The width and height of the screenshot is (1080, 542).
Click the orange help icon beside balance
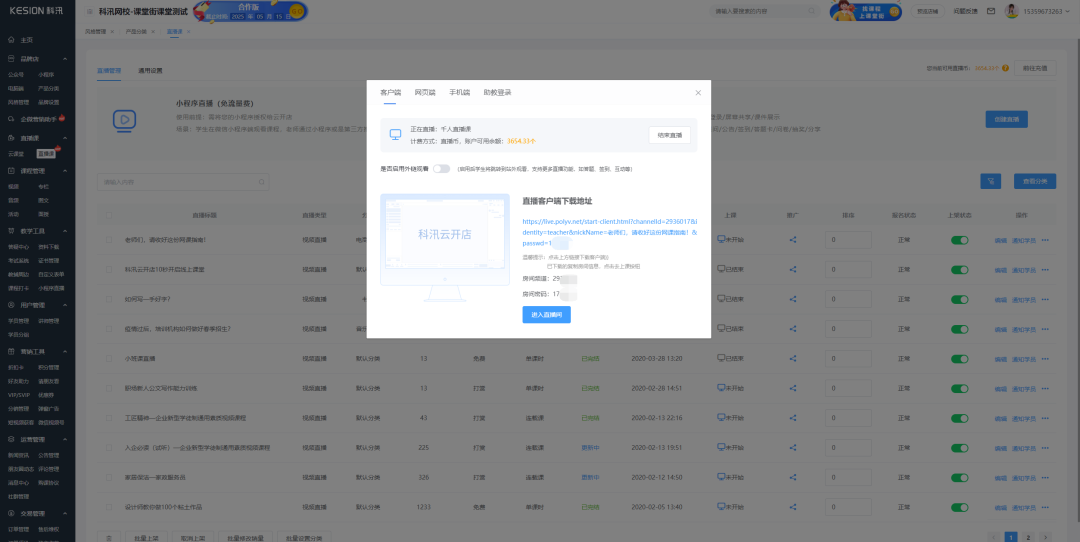1005,68
